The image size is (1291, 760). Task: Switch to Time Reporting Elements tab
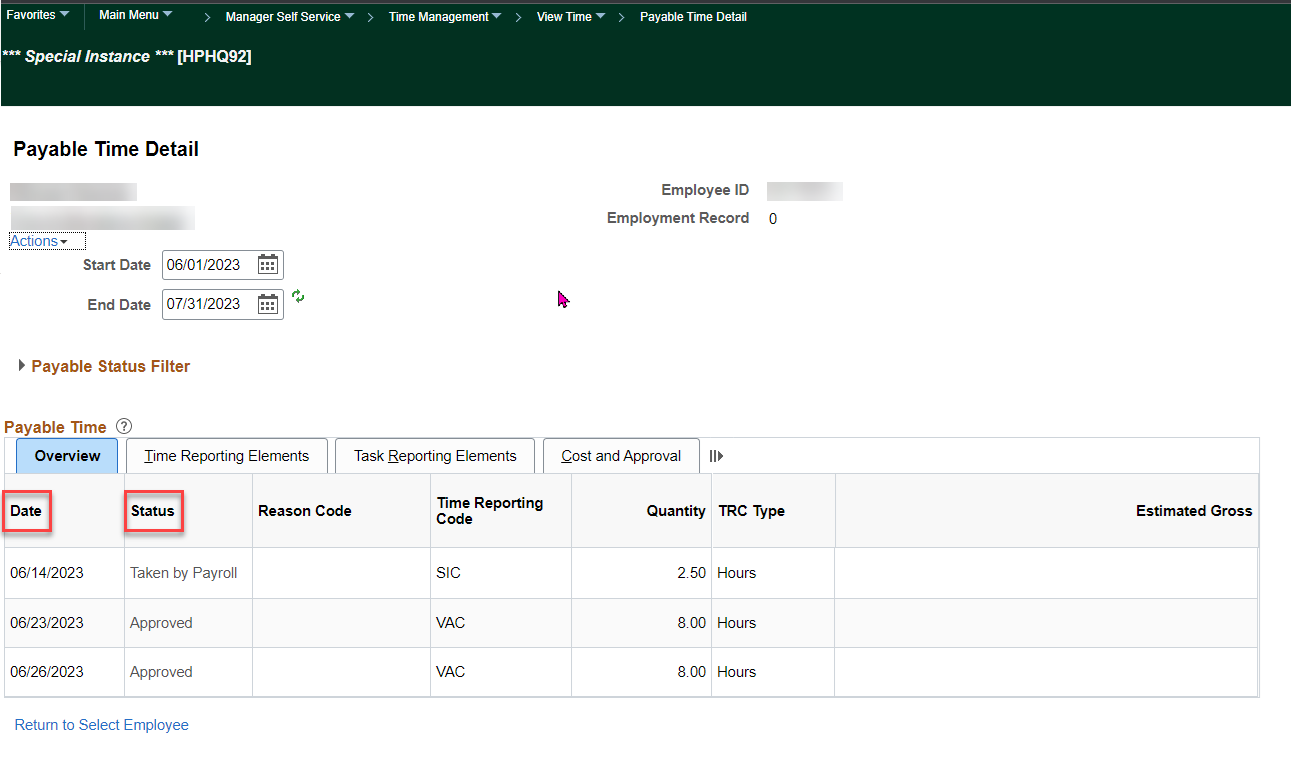pos(226,456)
